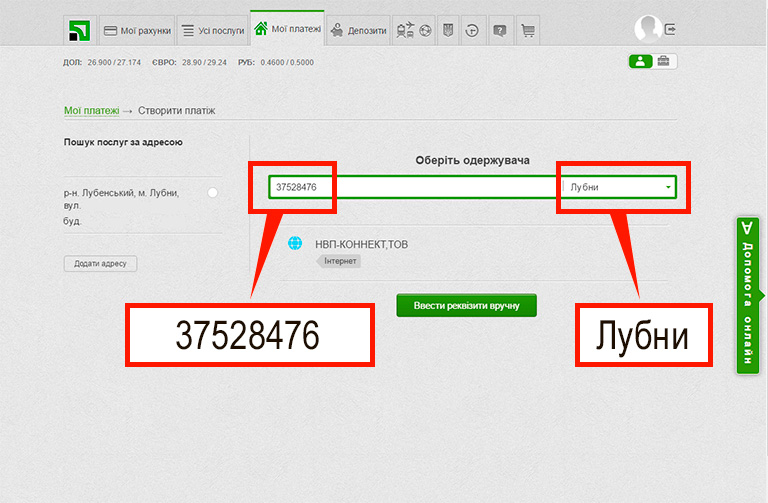
Task: Switch to business briefcase mode toggle
Action: click(x=665, y=62)
